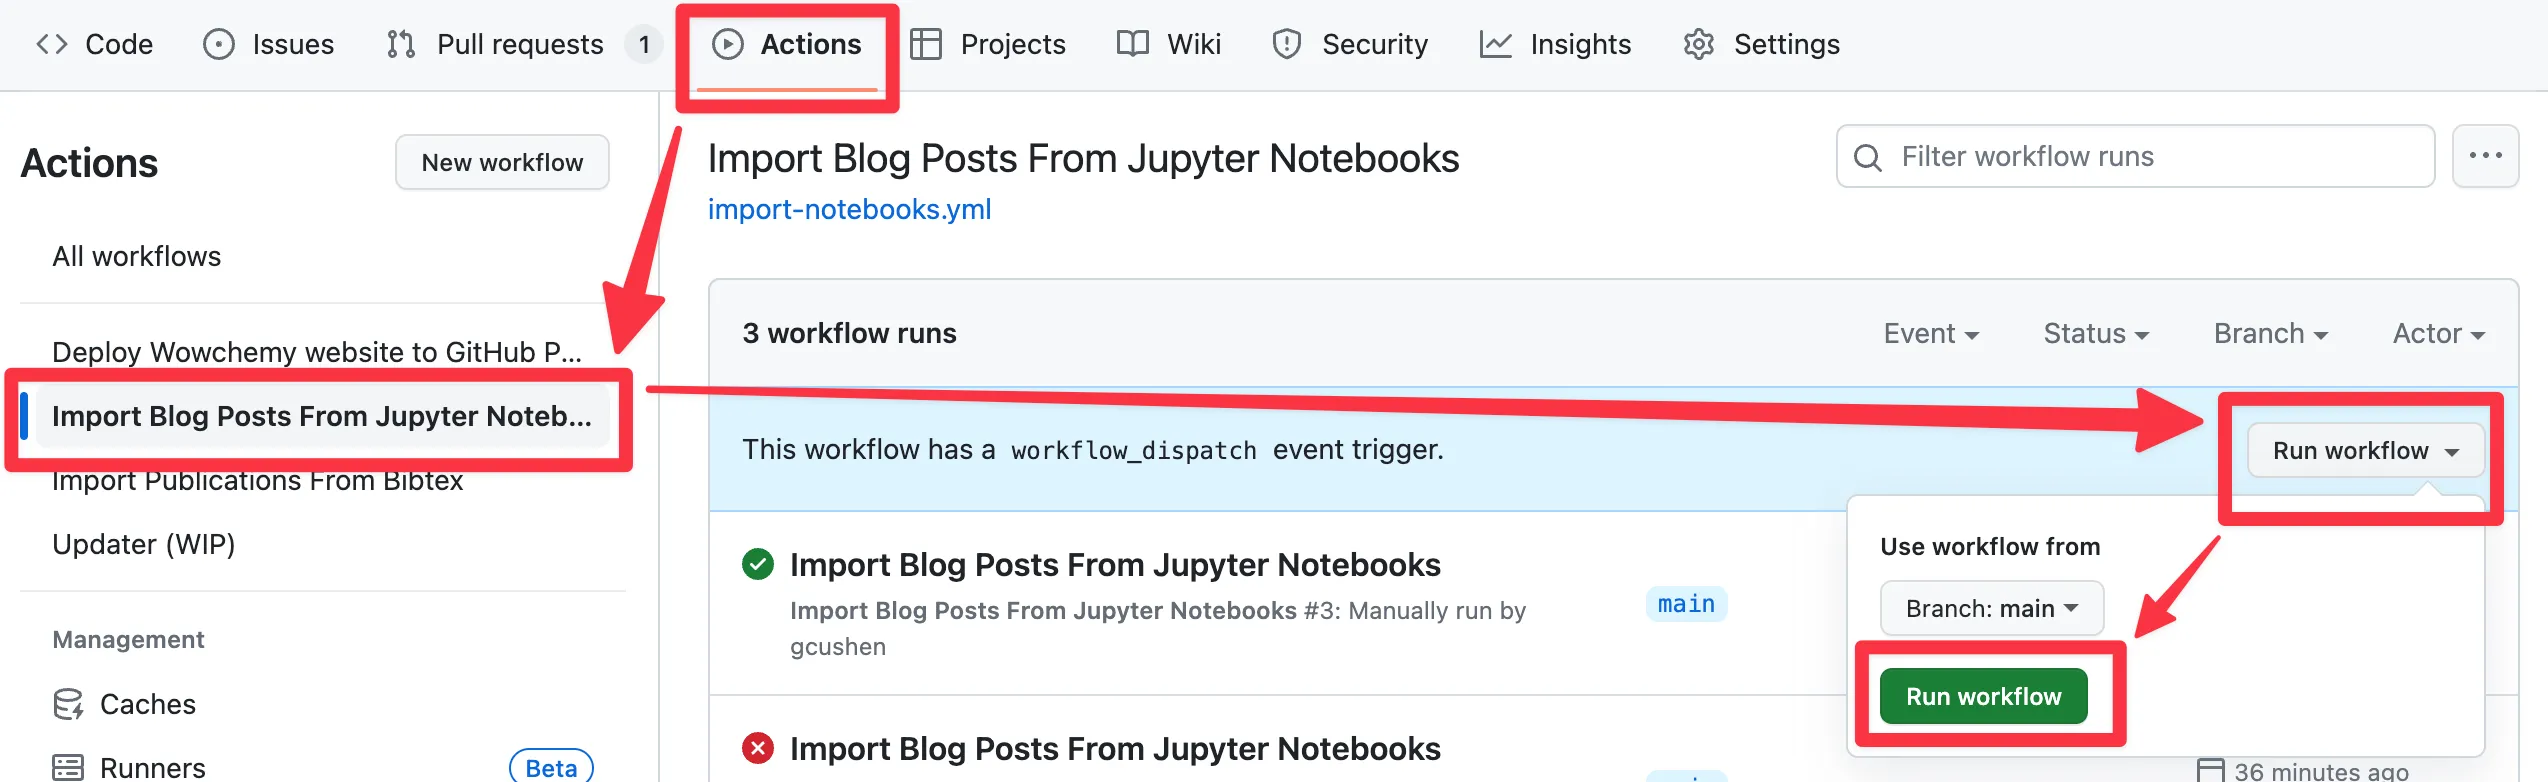
Task: Expand the Status filter dropdown
Action: pyautogui.click(x=2096, y=334)
